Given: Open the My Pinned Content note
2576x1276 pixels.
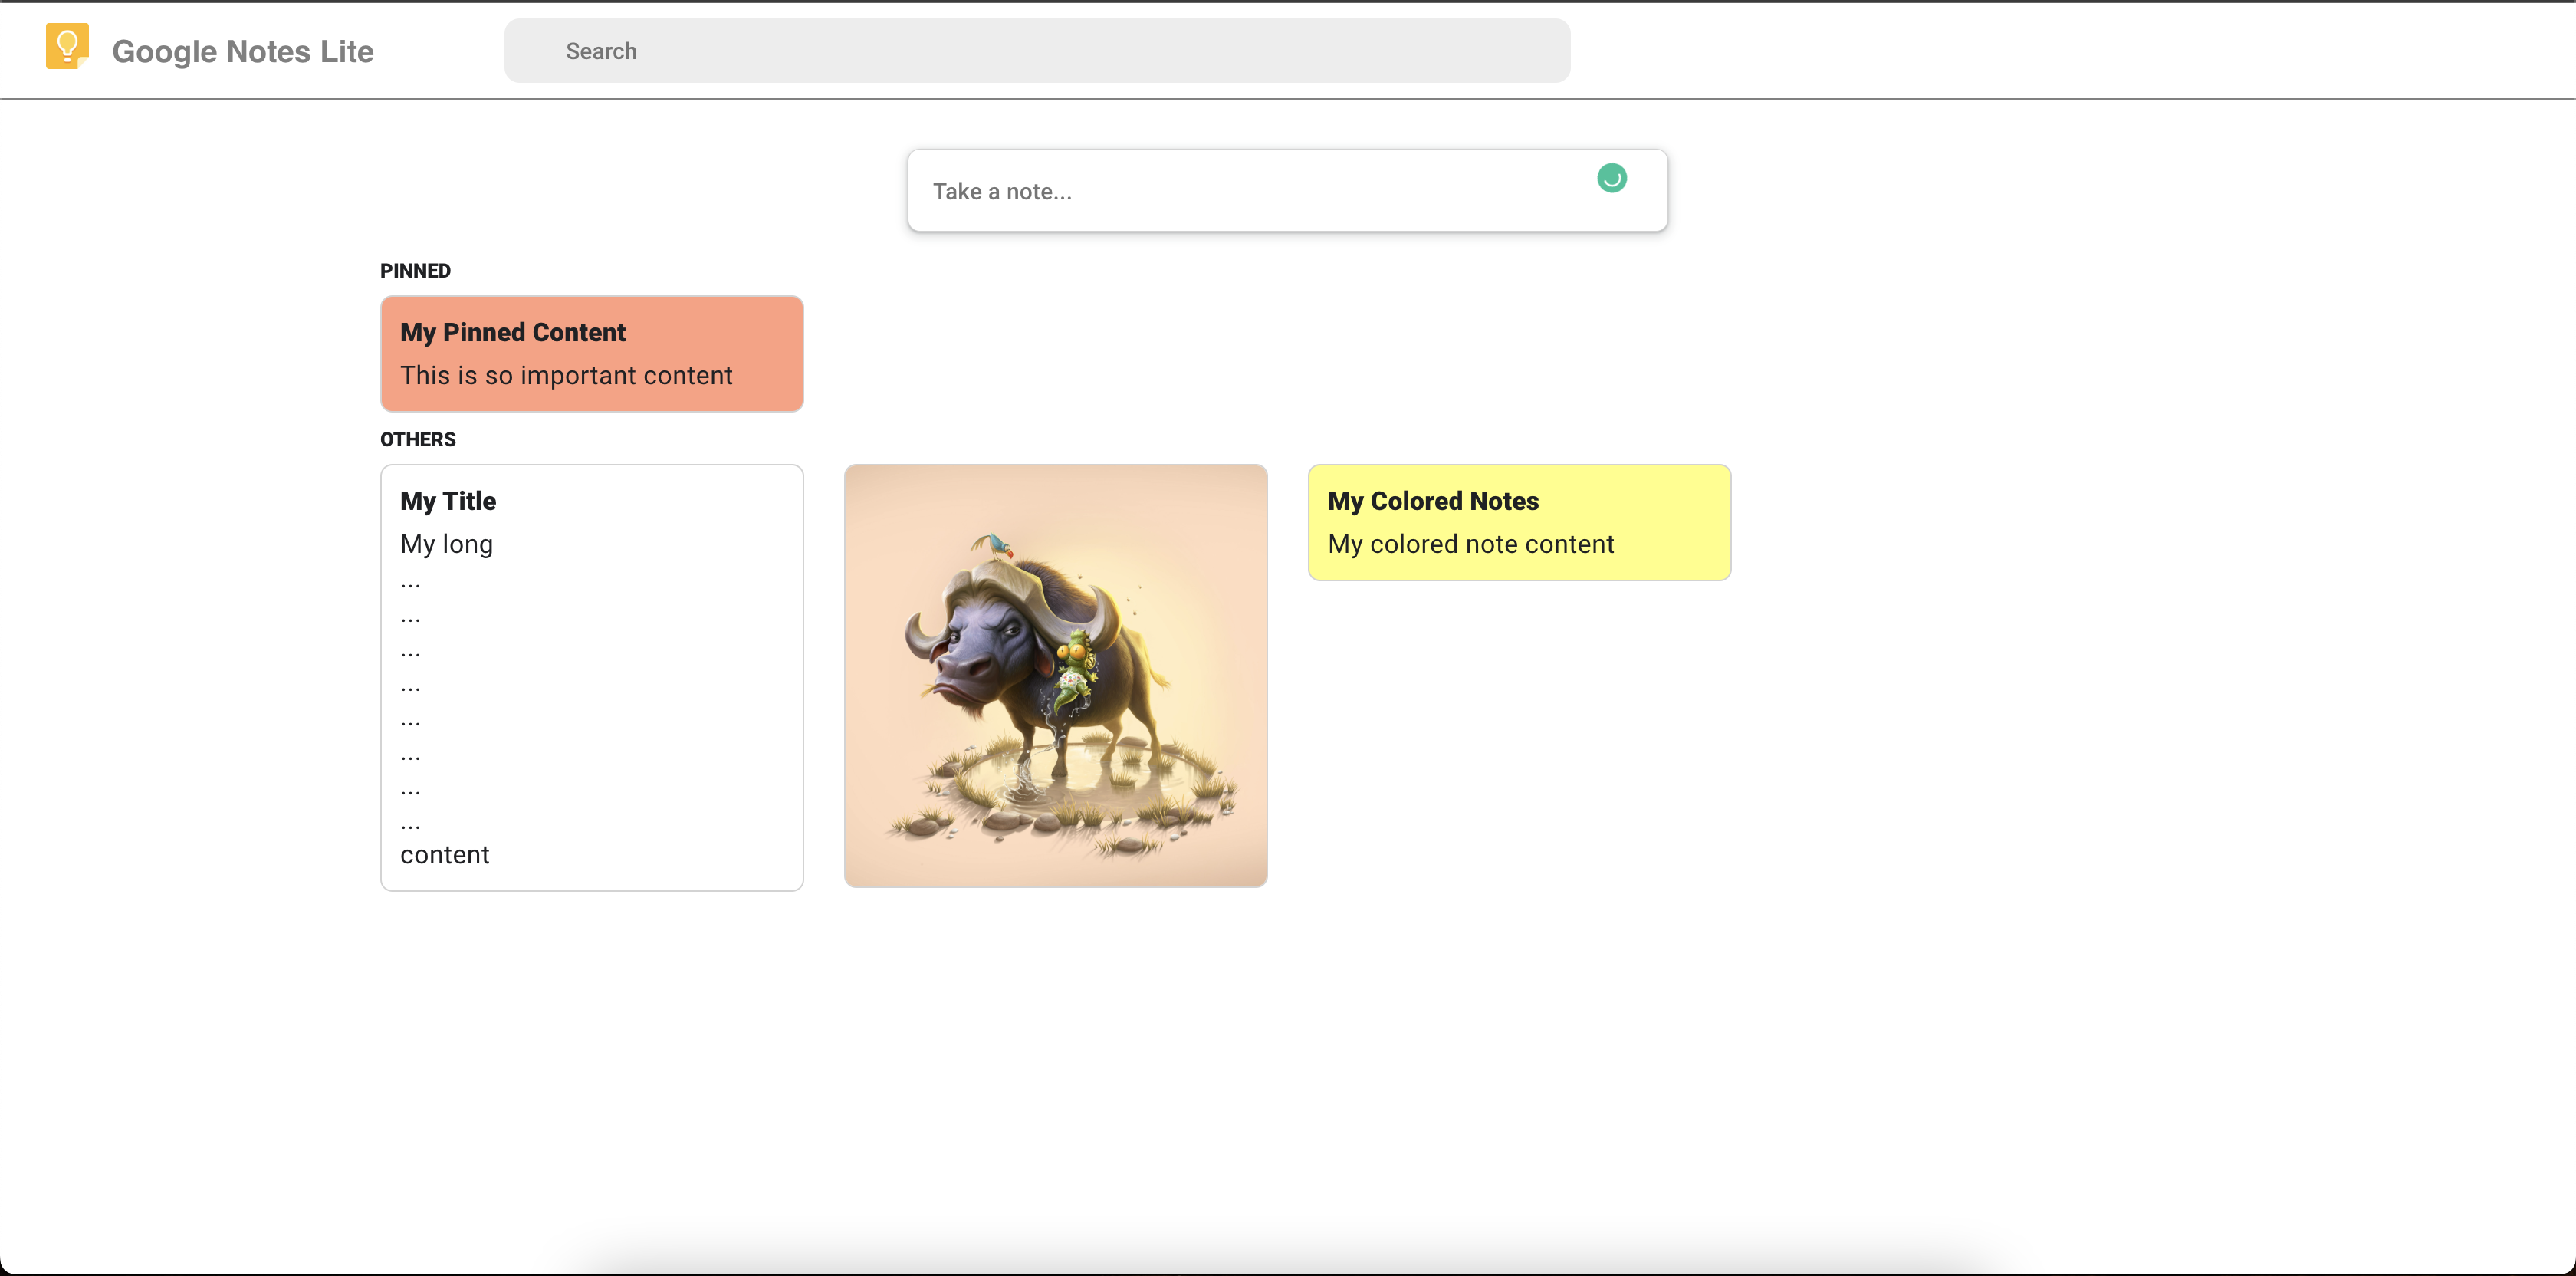Looking at the screenshot, I should click(x=592, y=353).
